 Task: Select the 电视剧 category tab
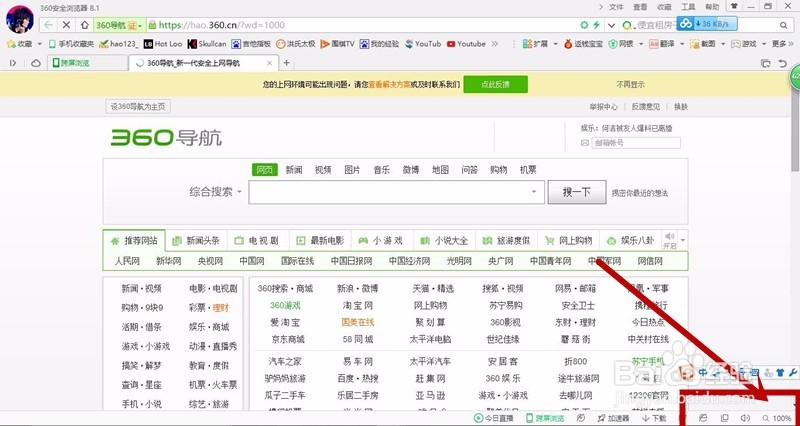pyautogui.click(x=258, y=240)
